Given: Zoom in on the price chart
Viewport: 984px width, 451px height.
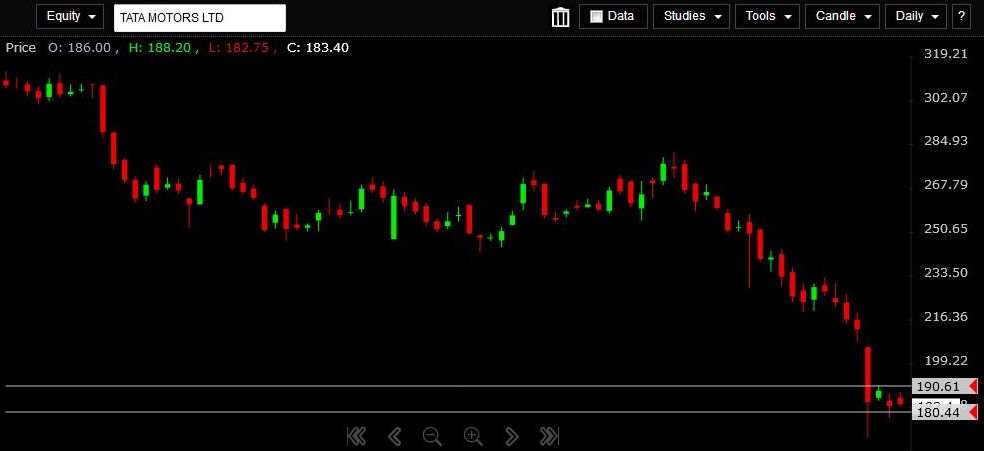Looking at the screenshot, I should pyautogui.click(x=473, y=436).
